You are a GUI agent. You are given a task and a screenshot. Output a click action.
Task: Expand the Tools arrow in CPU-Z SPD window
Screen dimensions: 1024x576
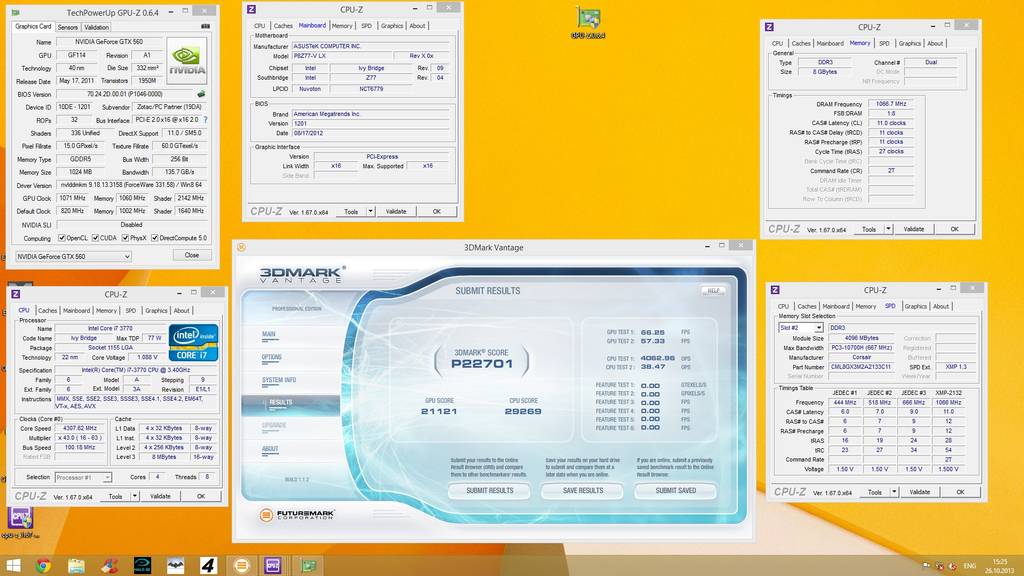click(x=894, y=492)
